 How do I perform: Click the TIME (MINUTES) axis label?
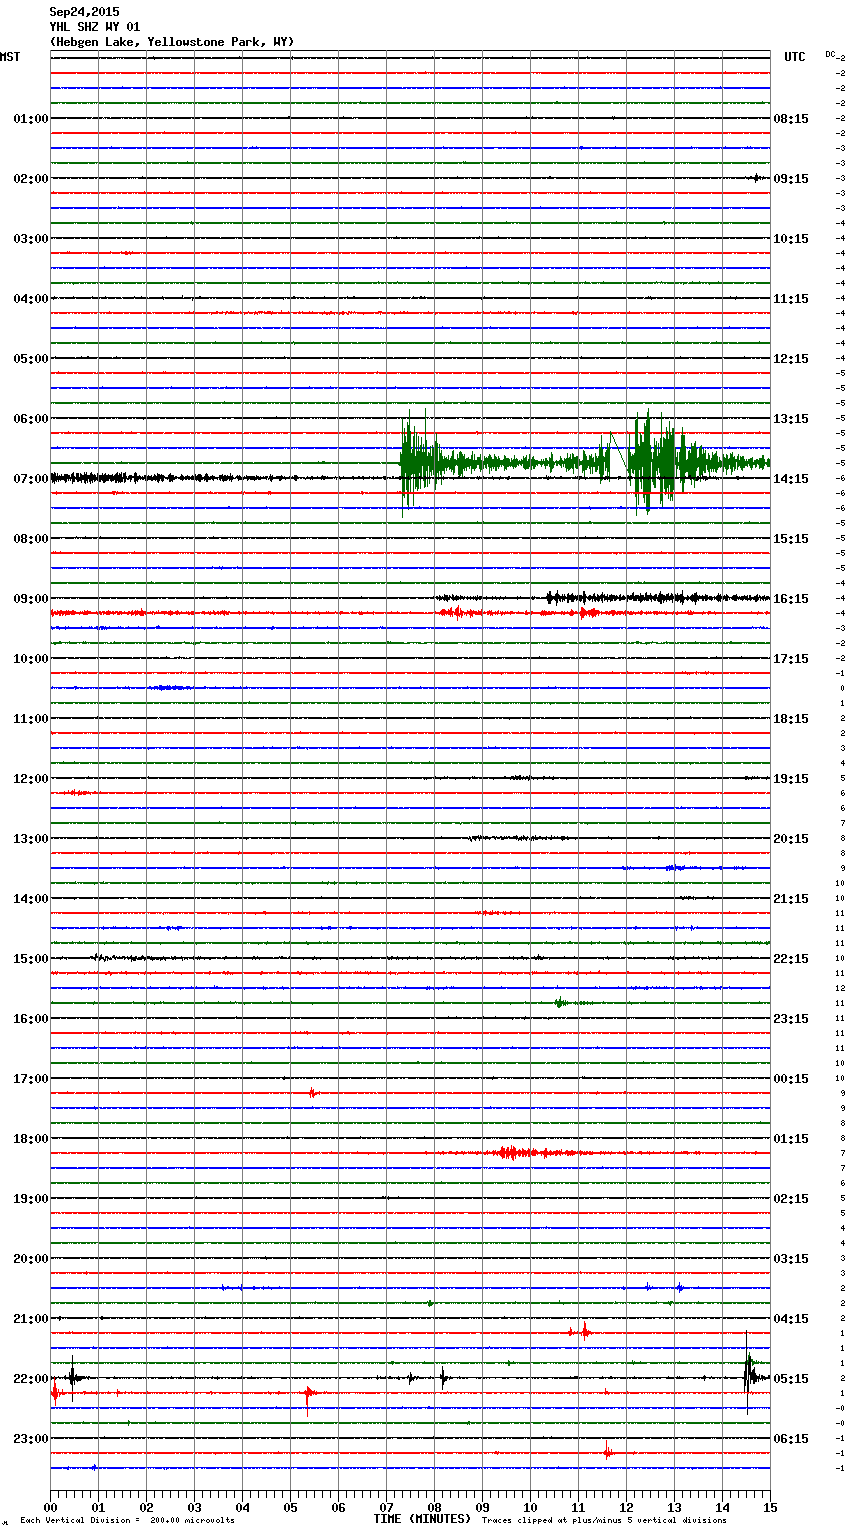[422, 1519]
